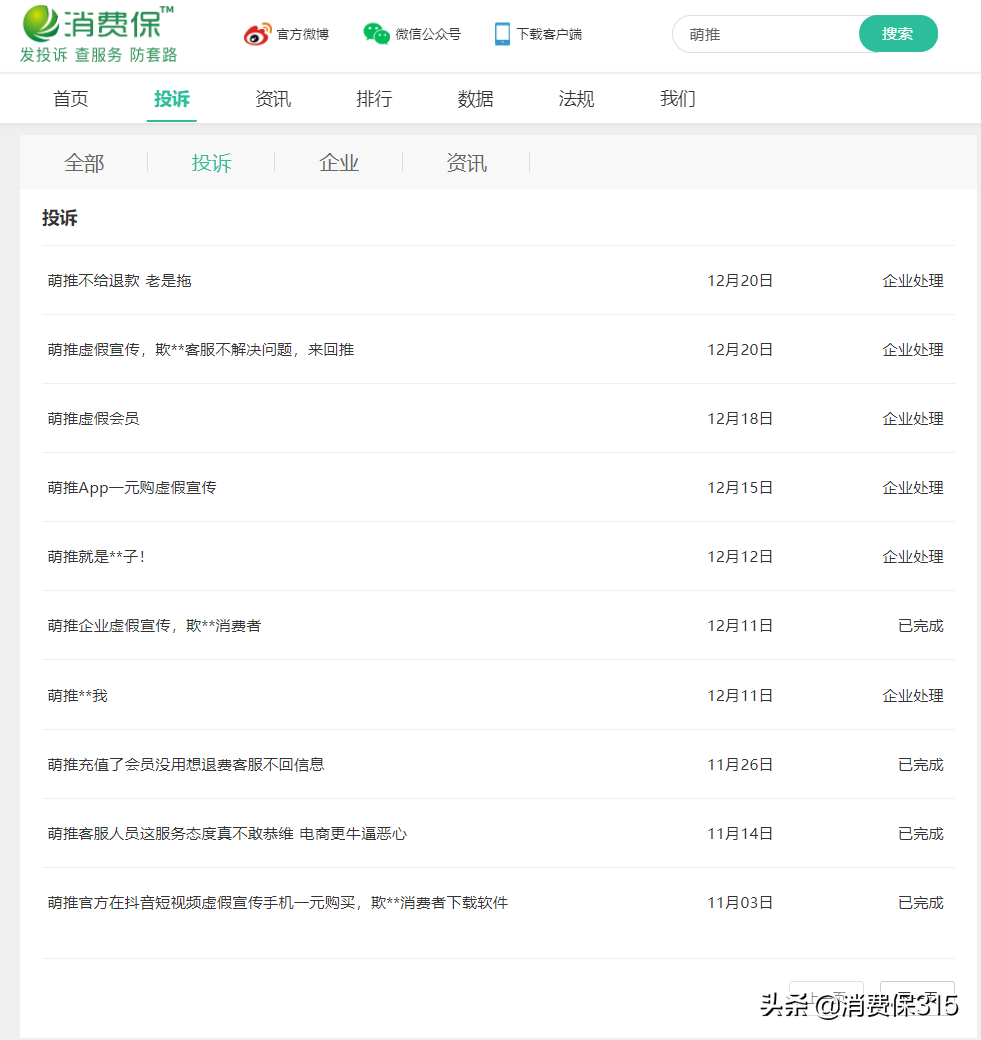Click the 11月14日 date cell

click(x=740, y=834)
